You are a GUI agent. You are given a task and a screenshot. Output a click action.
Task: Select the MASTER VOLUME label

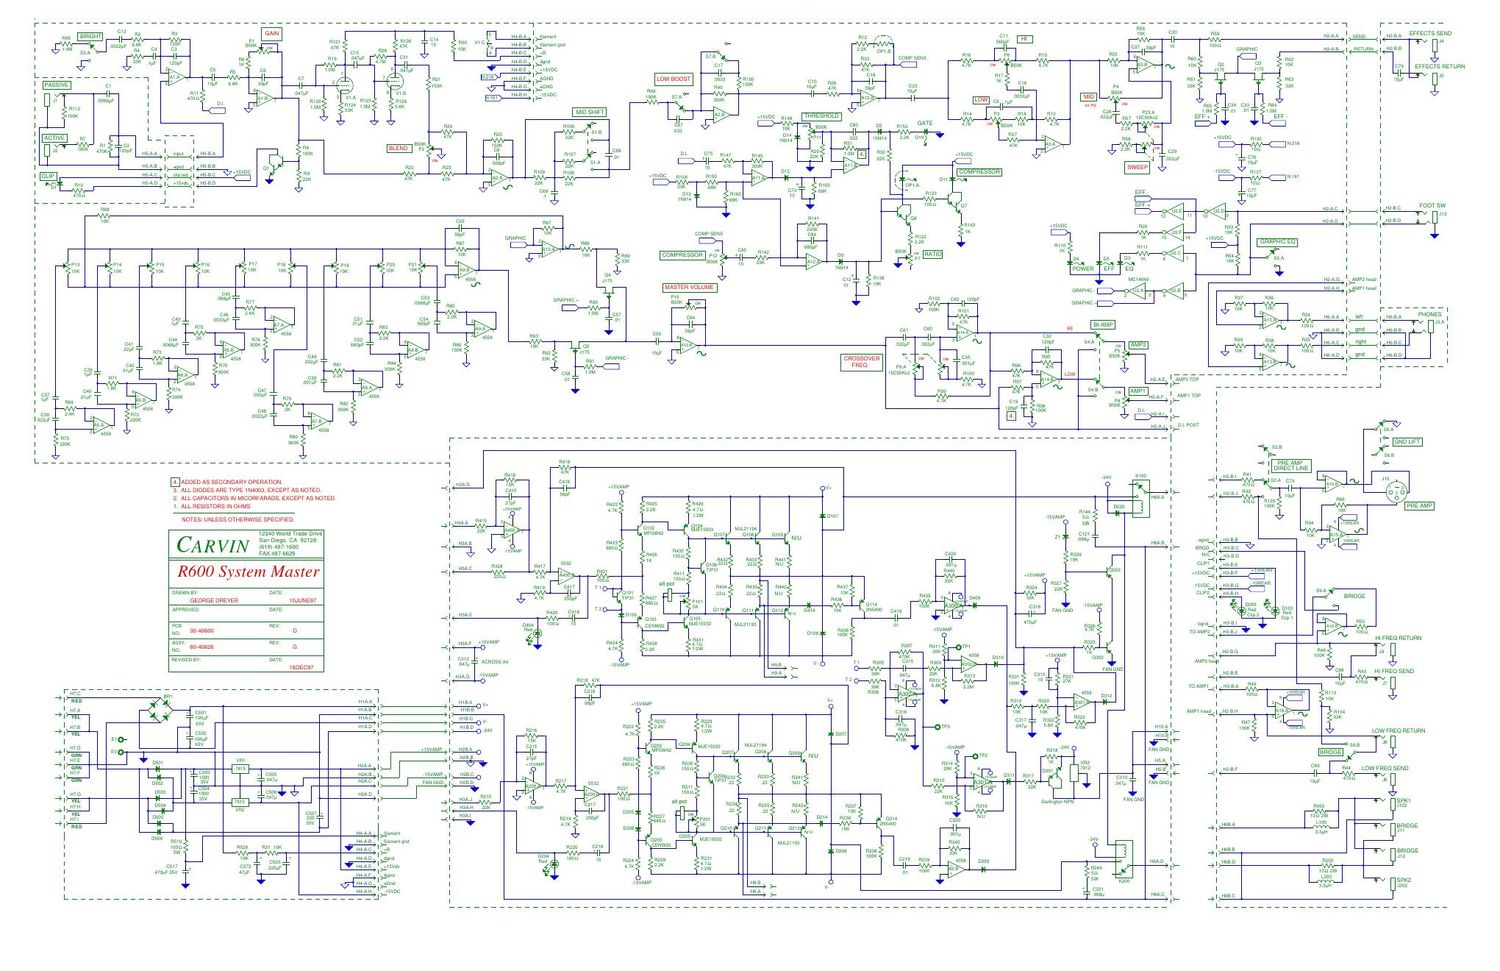(690, 287)
